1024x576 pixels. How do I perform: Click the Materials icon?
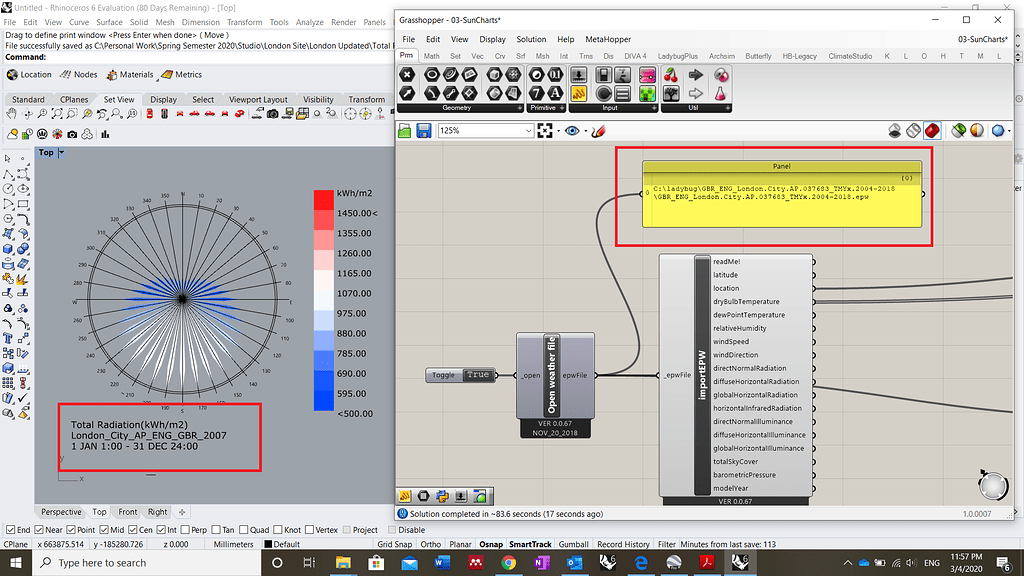(x=112, y=75)
